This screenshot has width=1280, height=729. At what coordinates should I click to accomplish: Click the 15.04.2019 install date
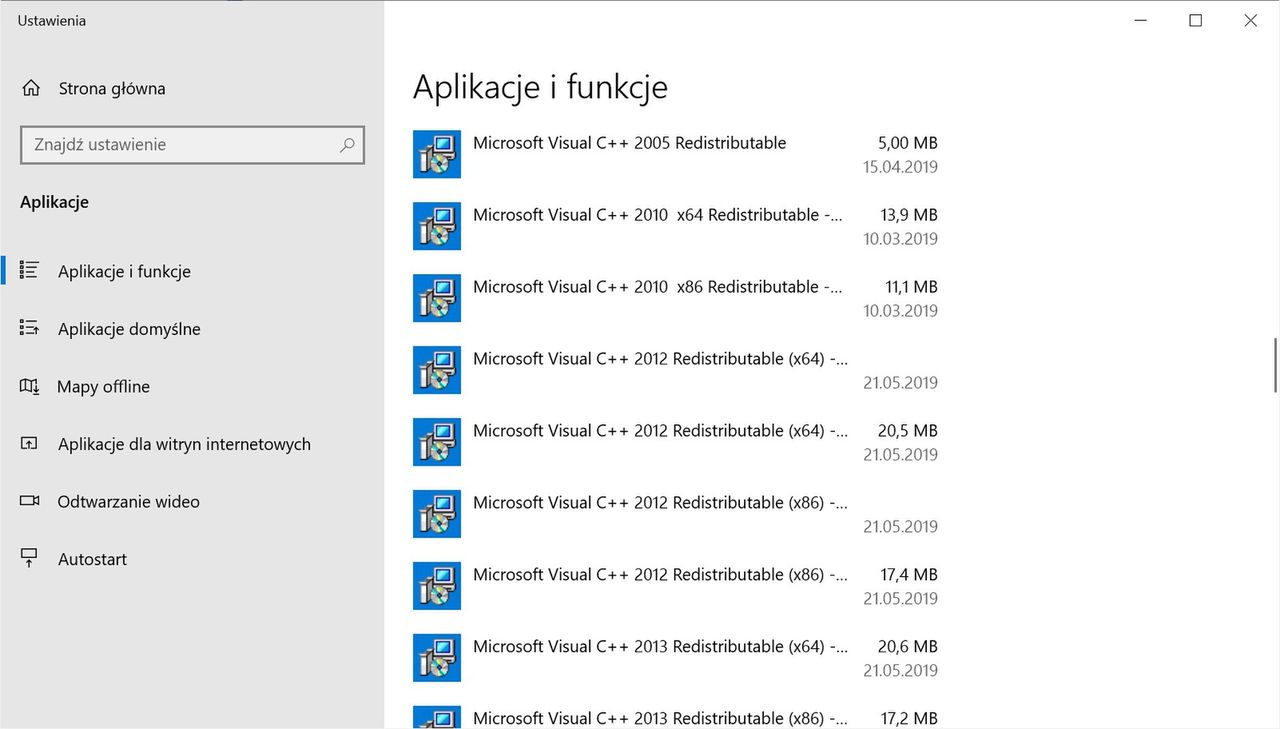click(x=900, y=167)
